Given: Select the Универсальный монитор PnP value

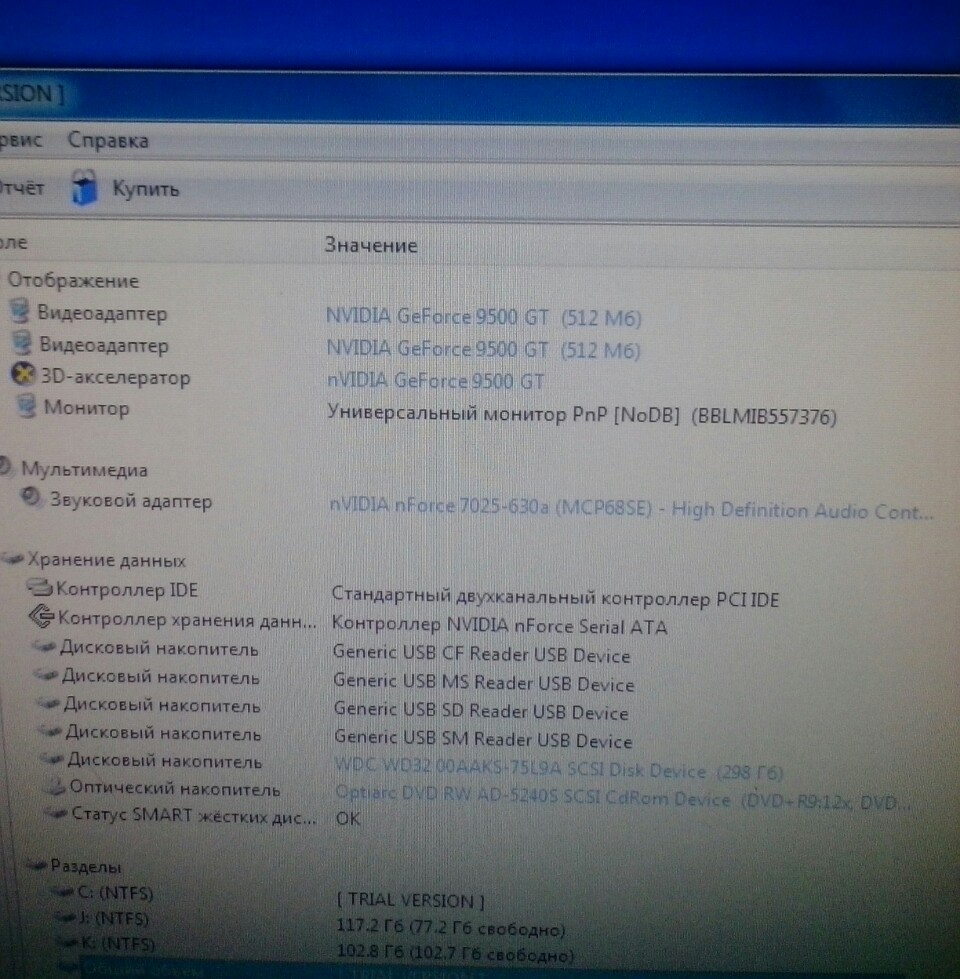Looking at the screenshot, I should point(582,415).
